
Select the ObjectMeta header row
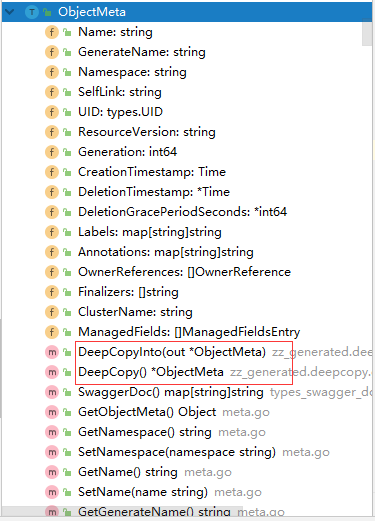[187, 12]
